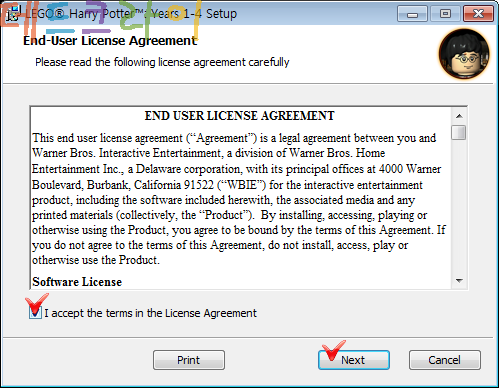The height and width of the screenshot is (388, 499).
Task: Click the license scrollbar thumb
Action: (x=459, y=132)
